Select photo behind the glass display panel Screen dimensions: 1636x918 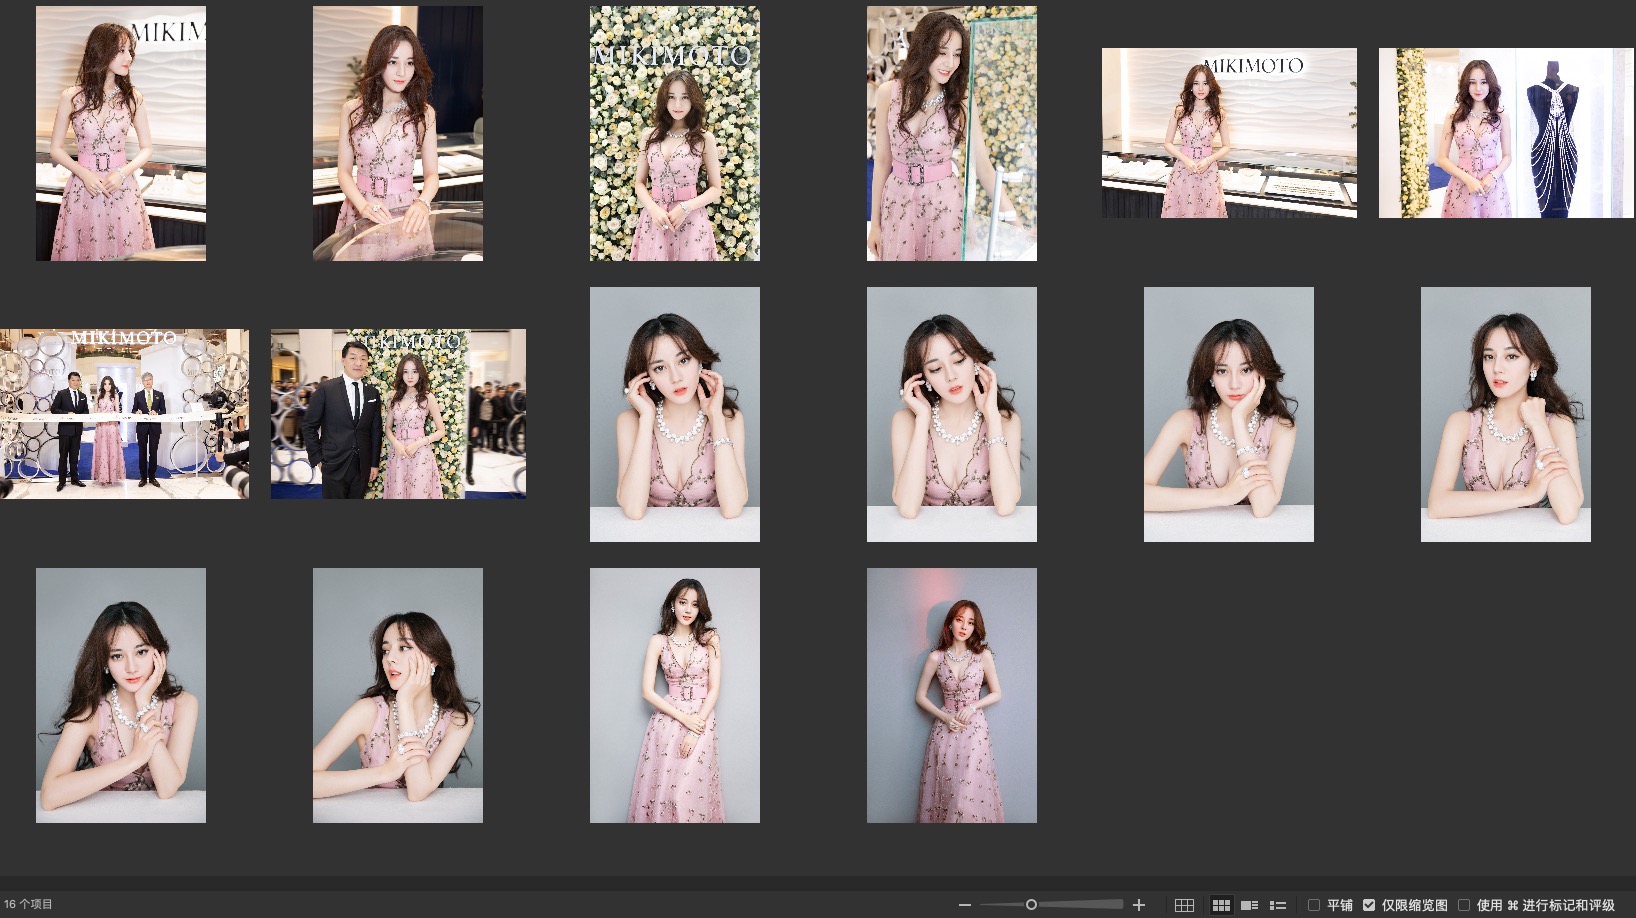click(x=951, y=133)
